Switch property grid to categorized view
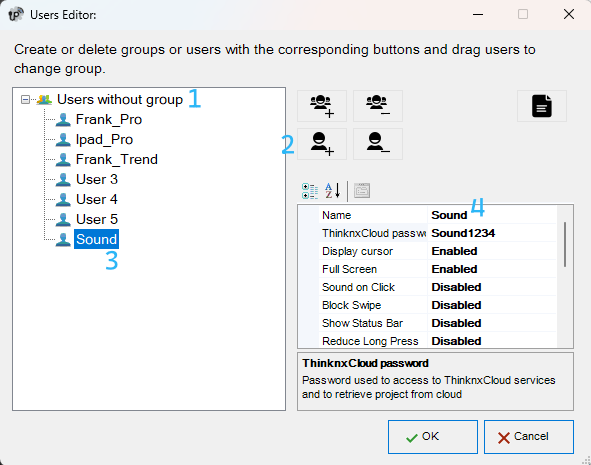Screen dimensions: 591x465 (x=310, y=191)
